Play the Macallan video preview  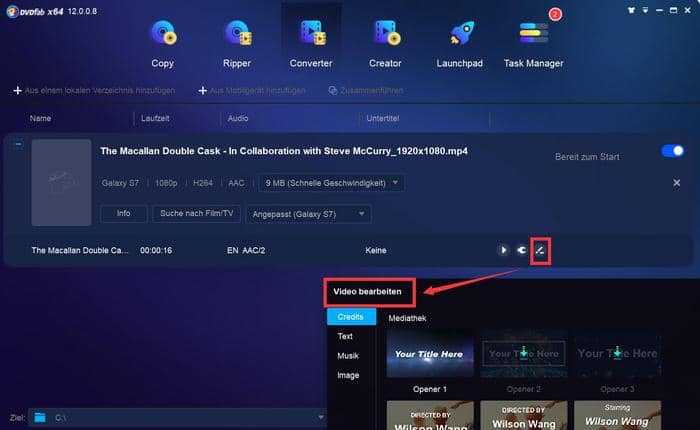point(503,250)
